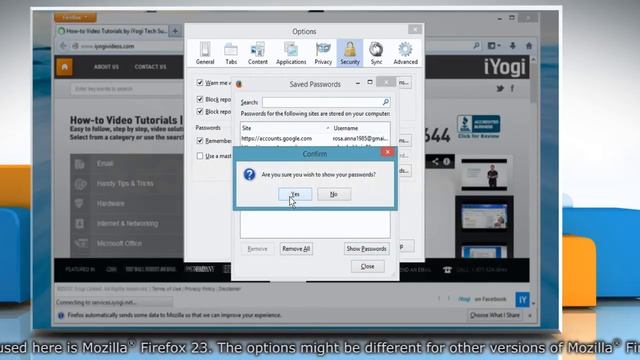Select the How-to Video Tutorials browser tab
This screenshot has width=640, height=360.
[x=112, y=31]
